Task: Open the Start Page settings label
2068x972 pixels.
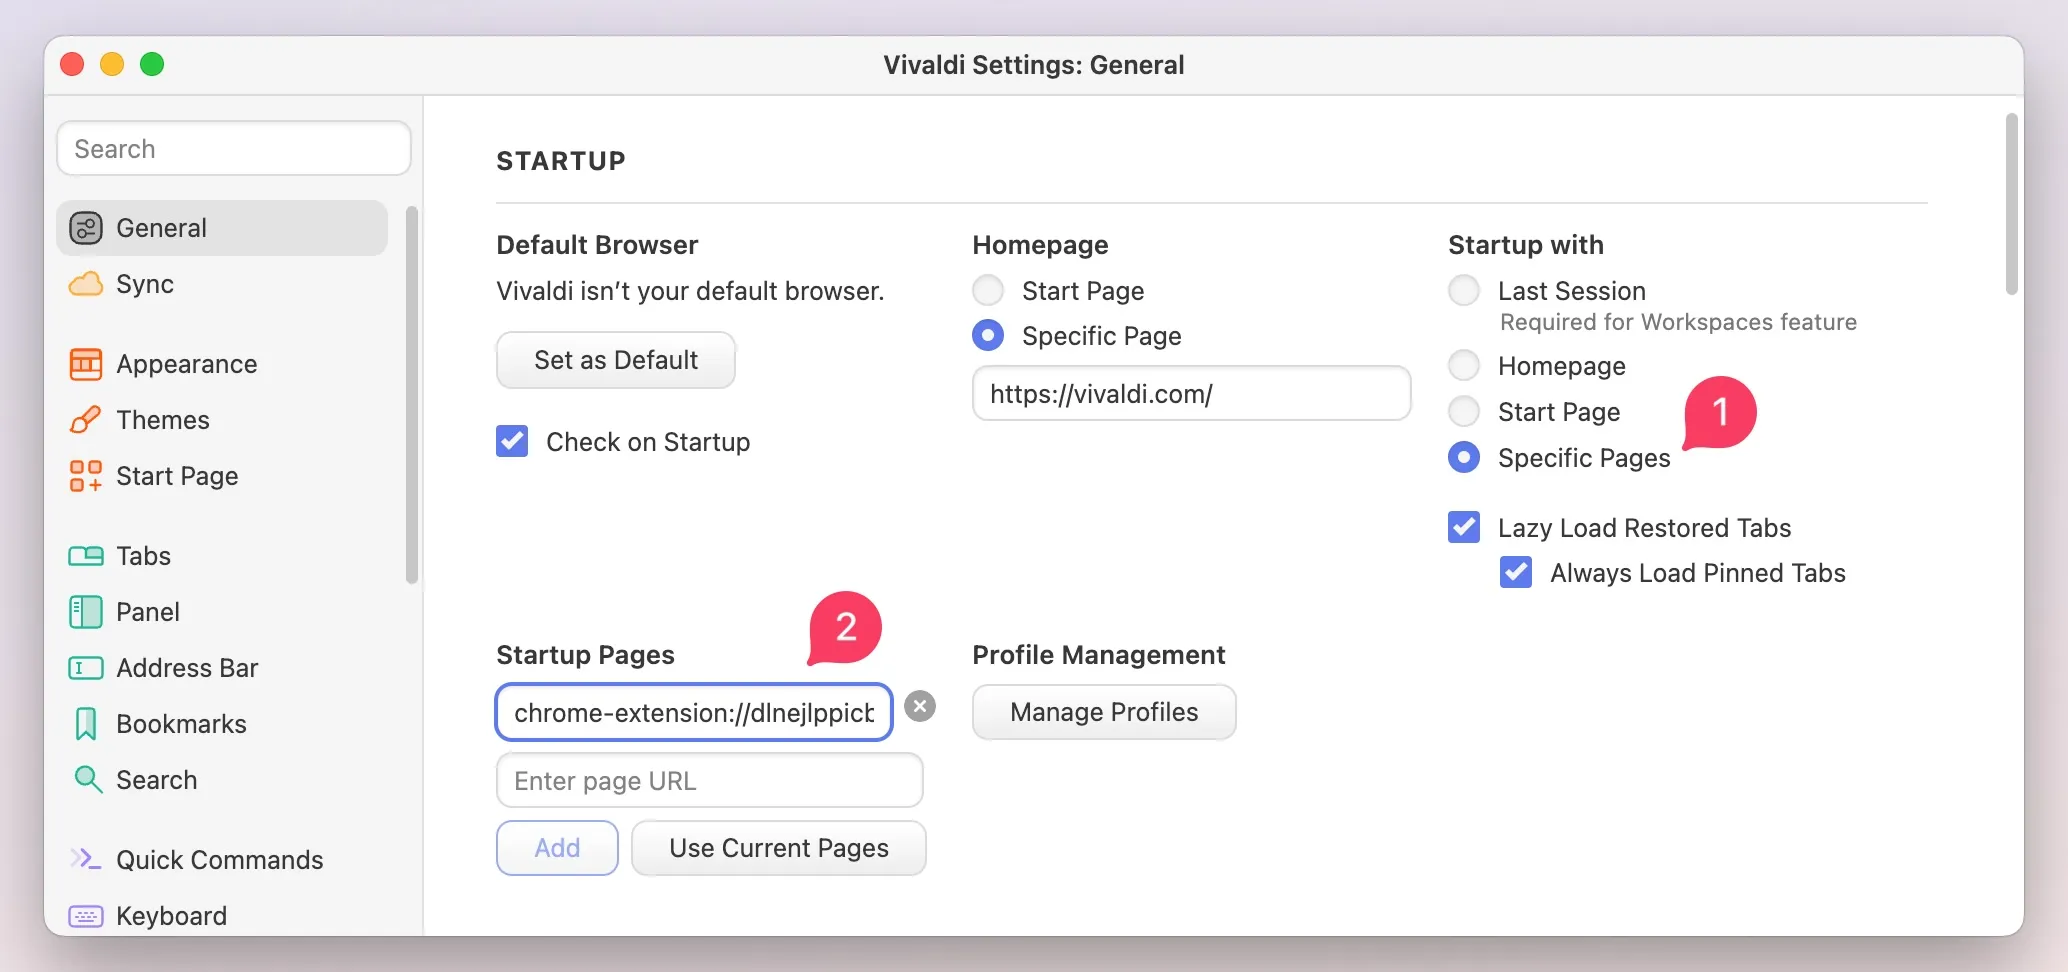Action: pyautogui.click(x=177, y=476)
